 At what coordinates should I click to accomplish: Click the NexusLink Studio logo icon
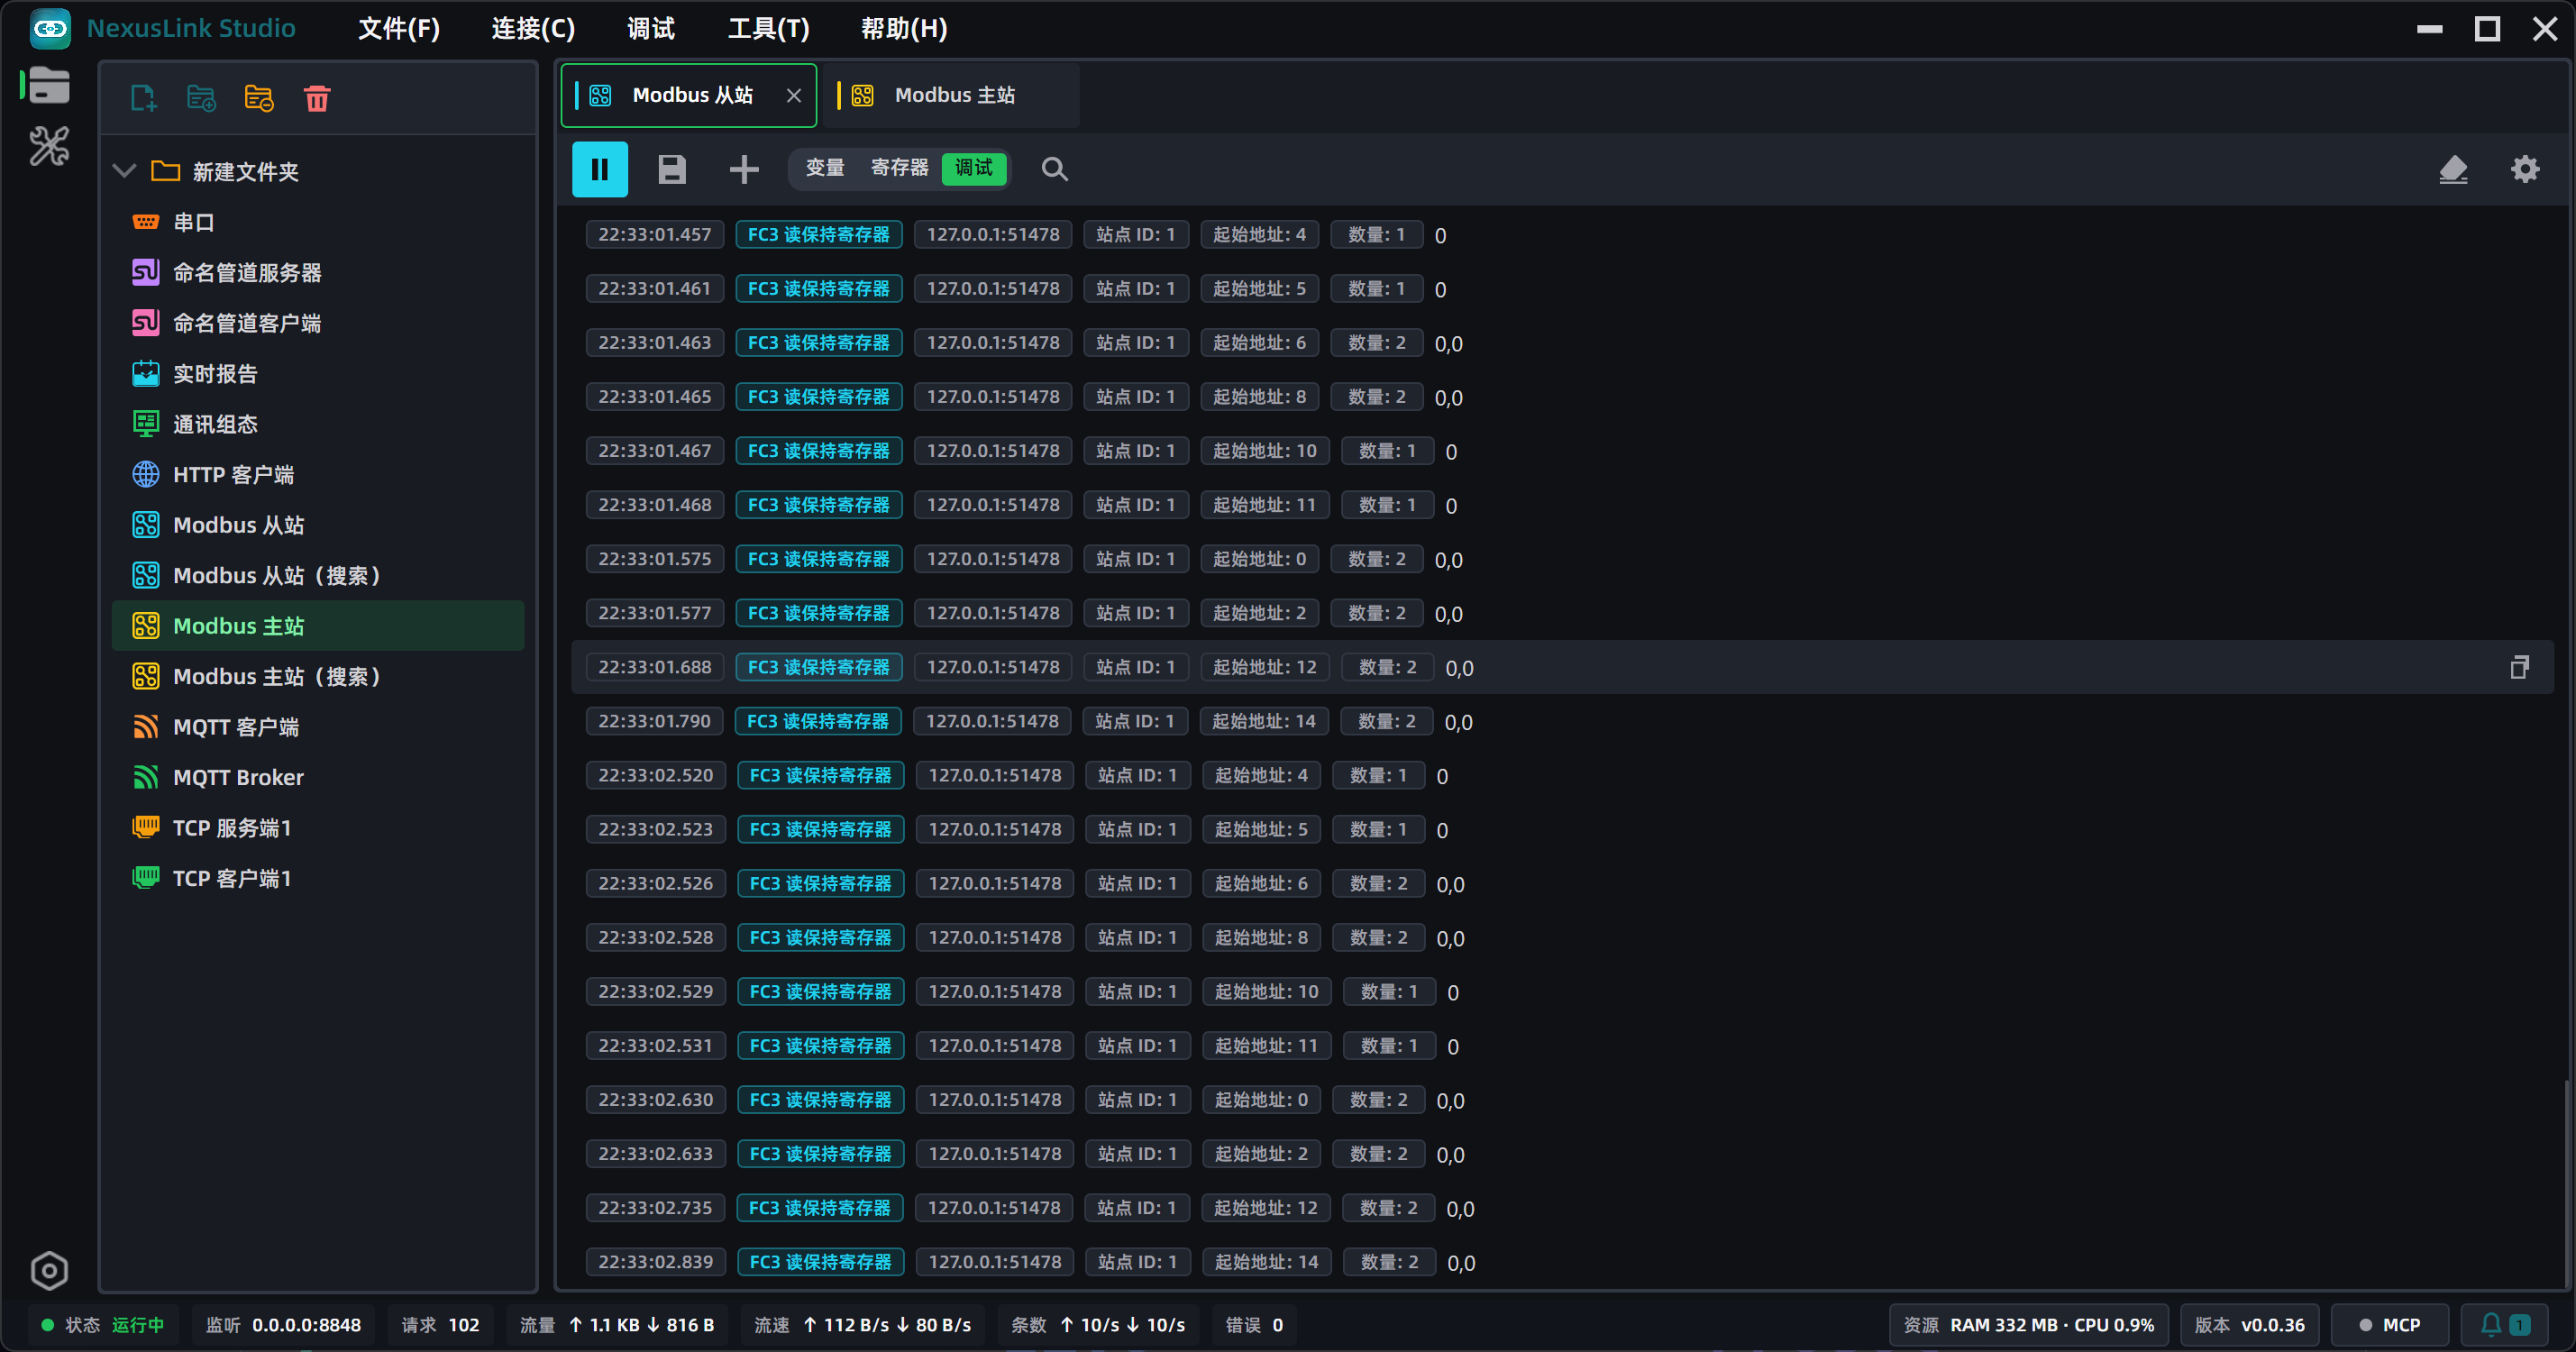pos(50,28)
